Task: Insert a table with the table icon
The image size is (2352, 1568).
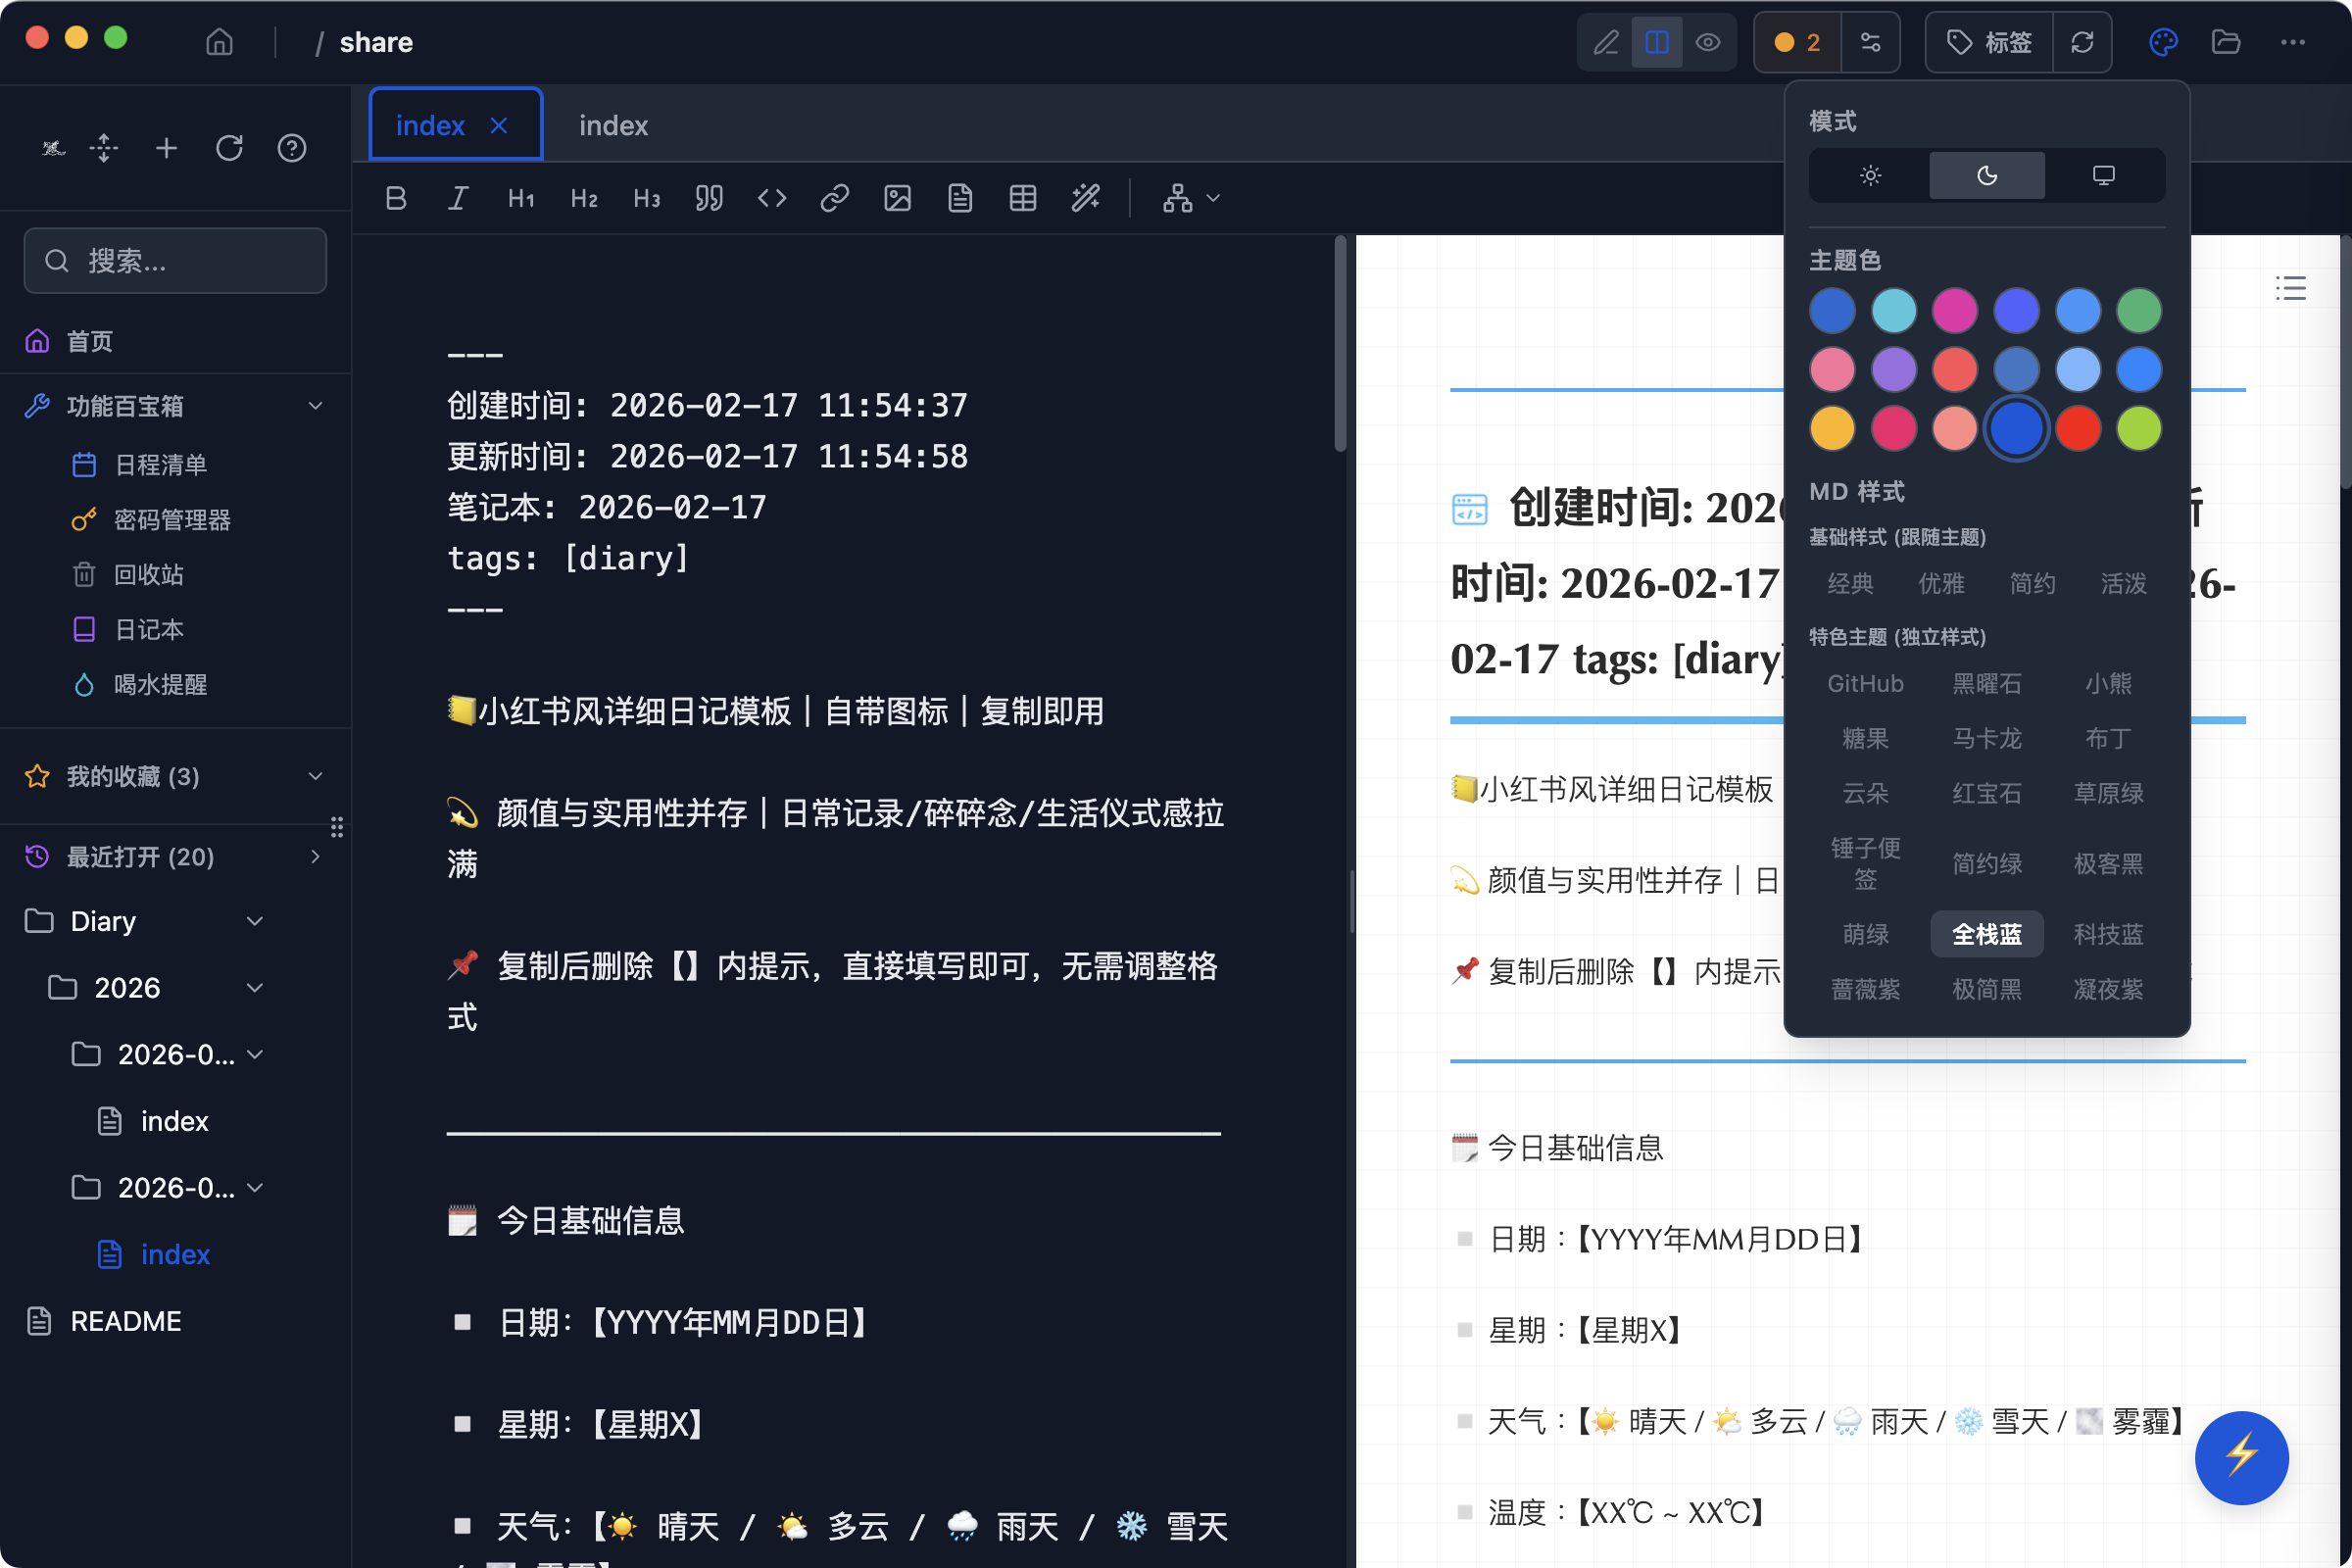Action: [1022, 197]
